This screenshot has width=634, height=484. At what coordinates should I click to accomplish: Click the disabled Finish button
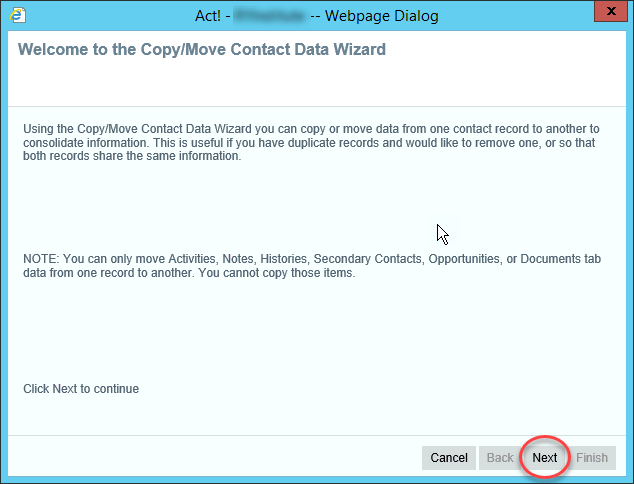(x=592, y=458)
